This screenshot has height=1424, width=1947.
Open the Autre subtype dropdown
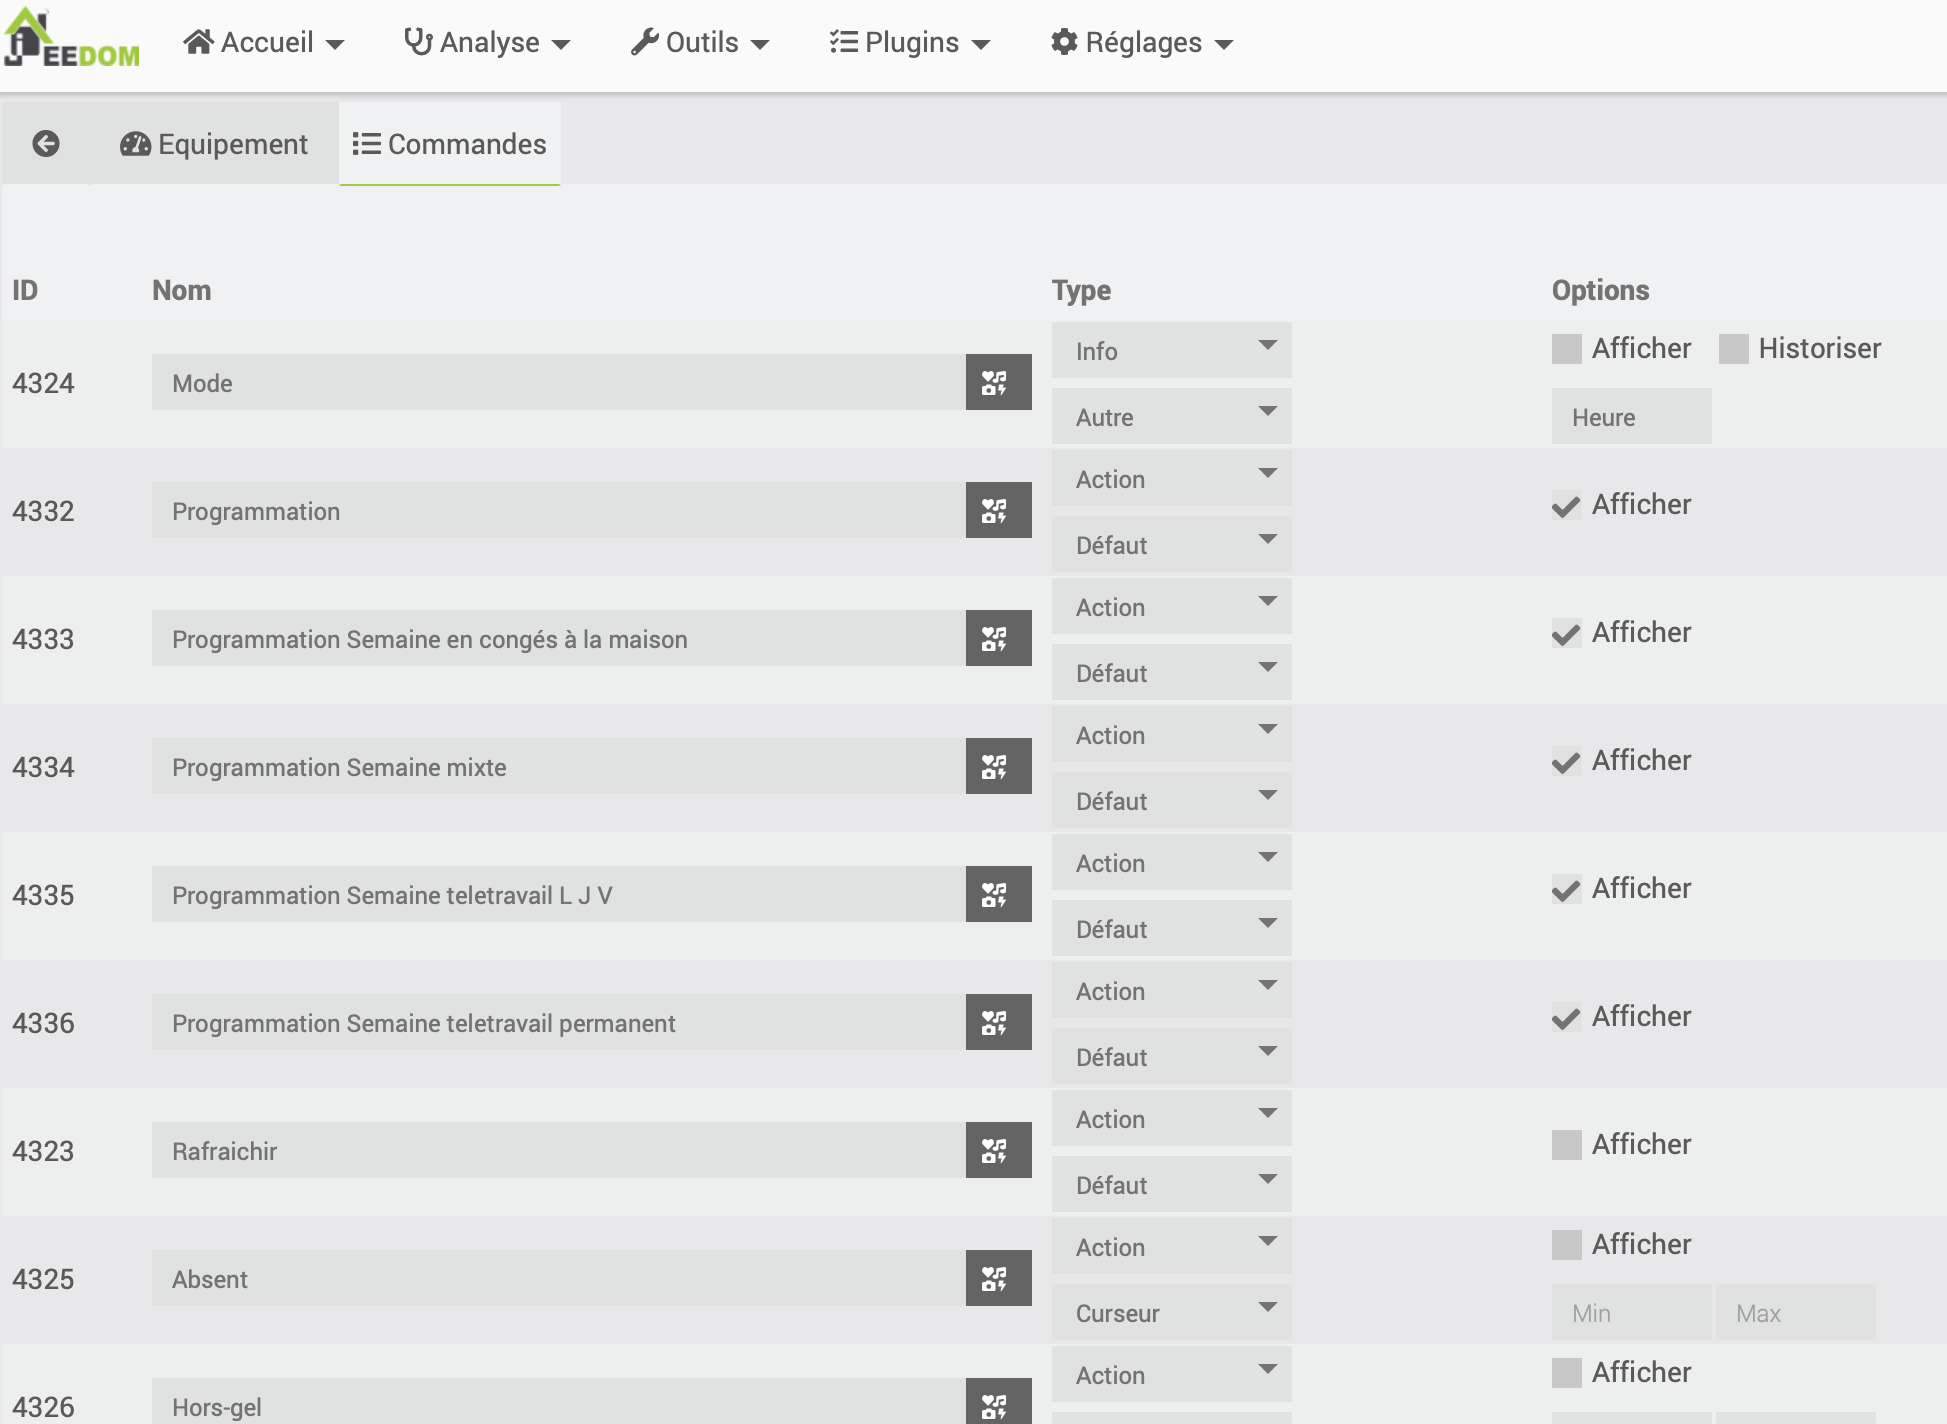pyautogui.click(x=1171, y=417)
